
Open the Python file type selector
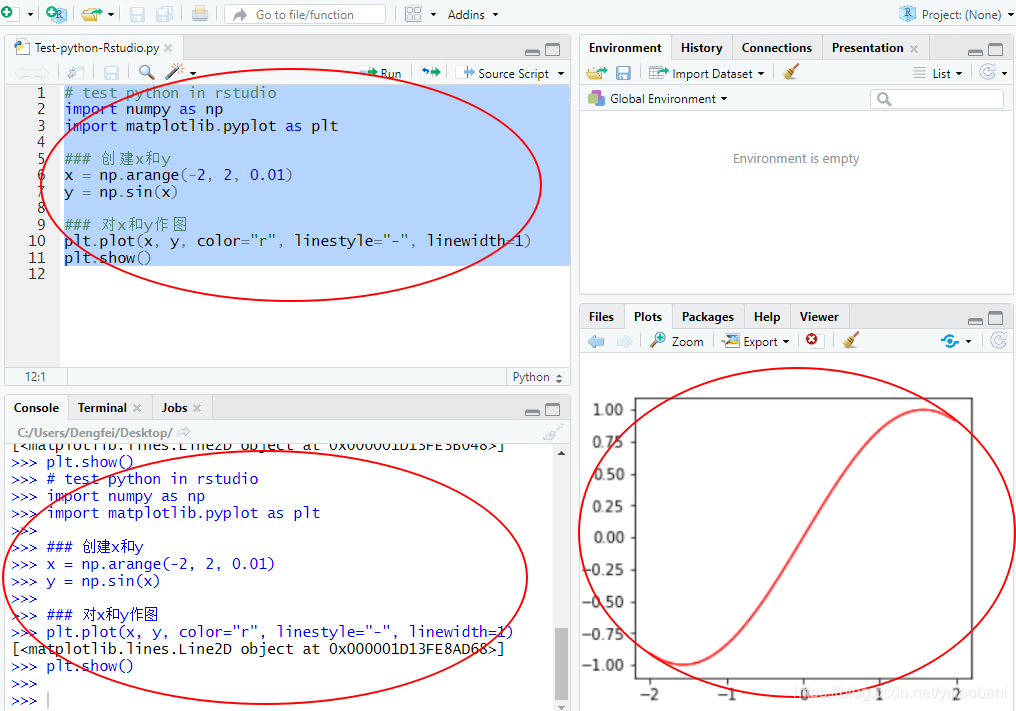point(537,377)
